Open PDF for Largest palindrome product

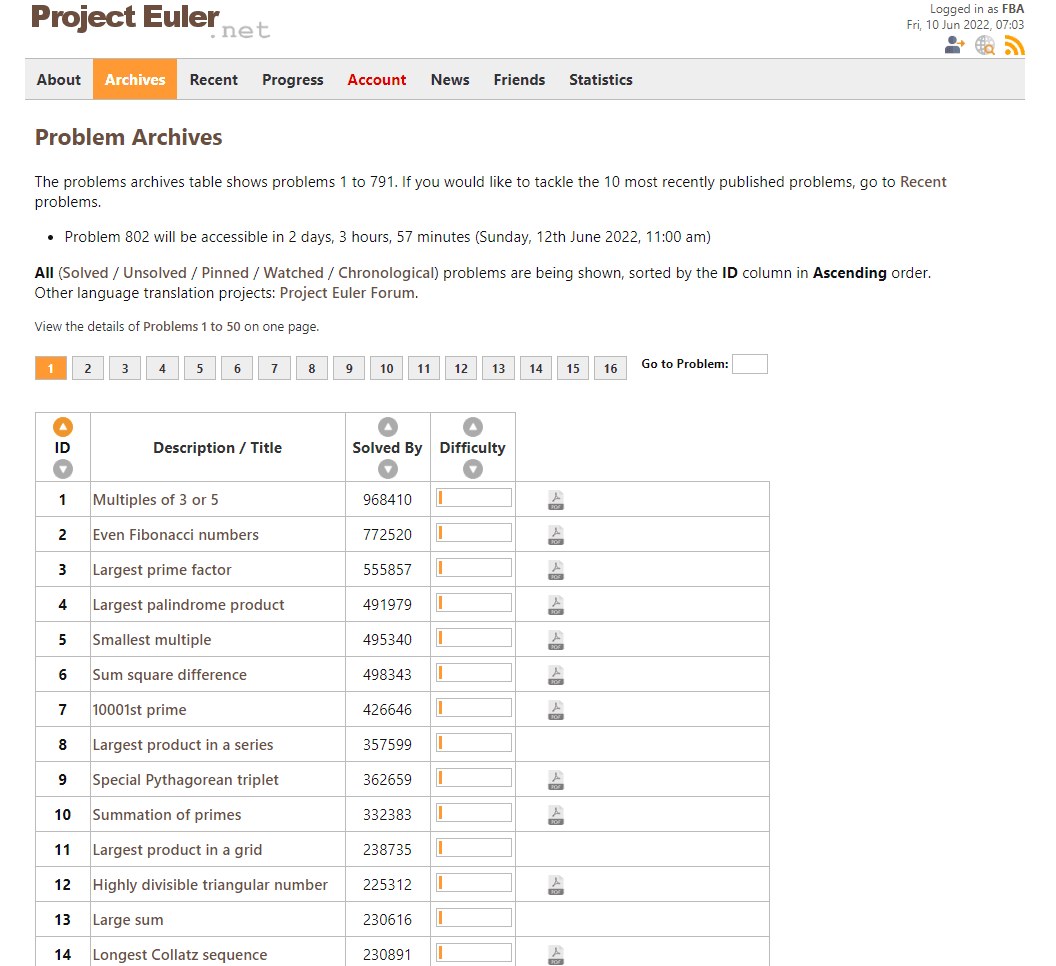pyautogui.click(x=556, y=605)
